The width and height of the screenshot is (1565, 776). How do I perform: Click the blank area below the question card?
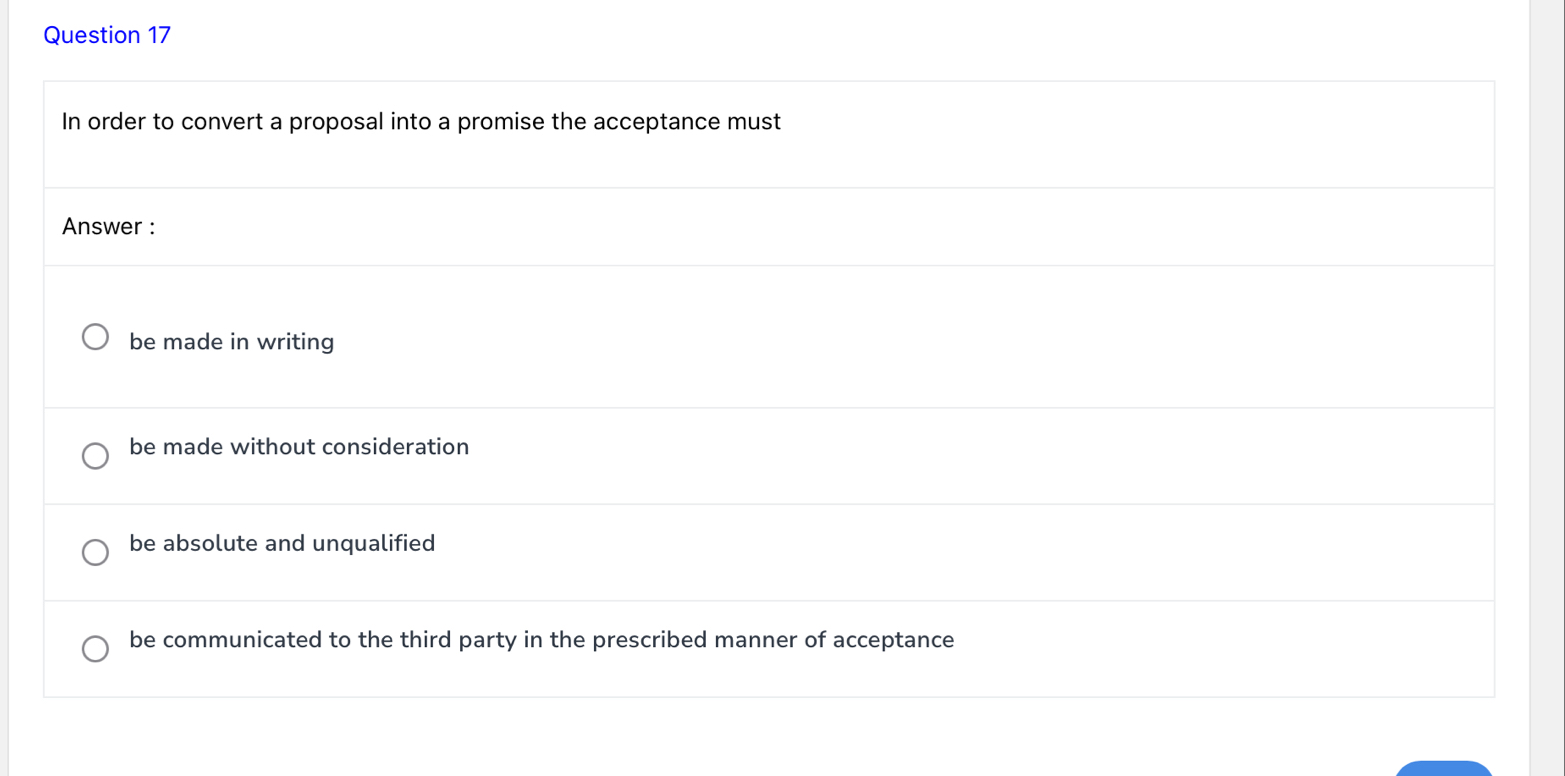[700, 730]
